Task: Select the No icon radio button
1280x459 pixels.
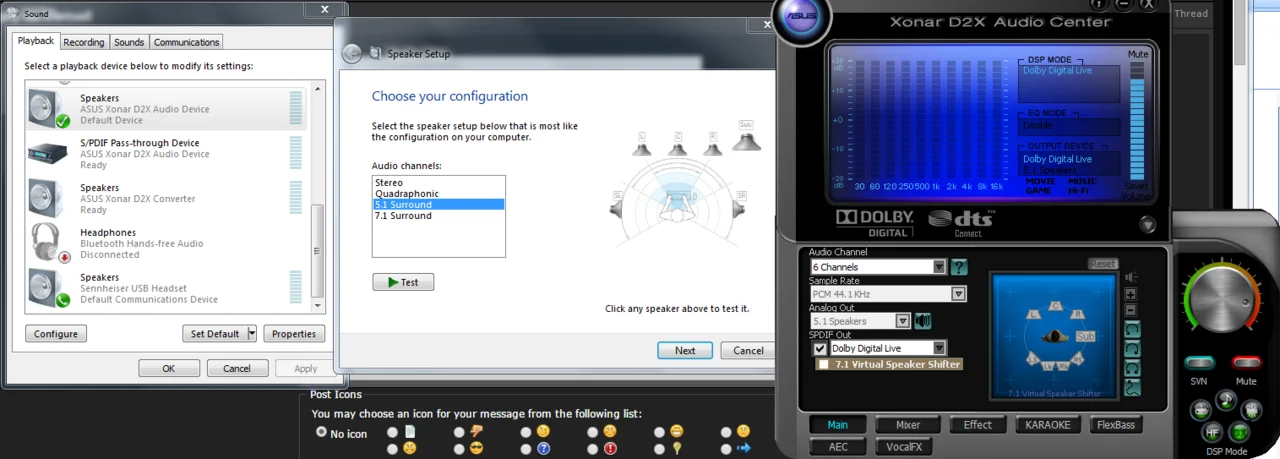Action: pos(321,433)
